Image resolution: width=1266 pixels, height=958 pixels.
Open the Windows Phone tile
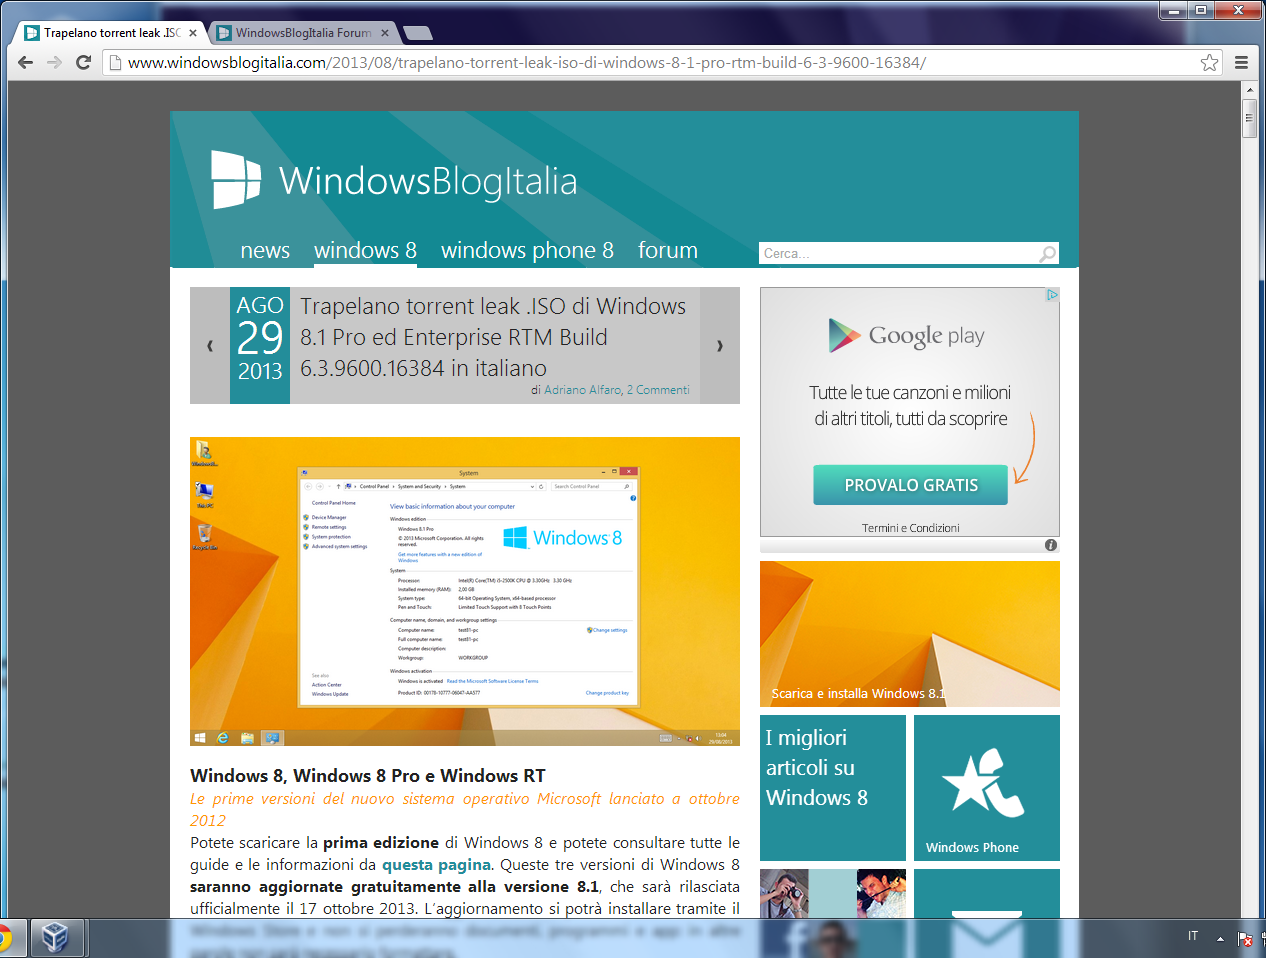coord(987,788)
